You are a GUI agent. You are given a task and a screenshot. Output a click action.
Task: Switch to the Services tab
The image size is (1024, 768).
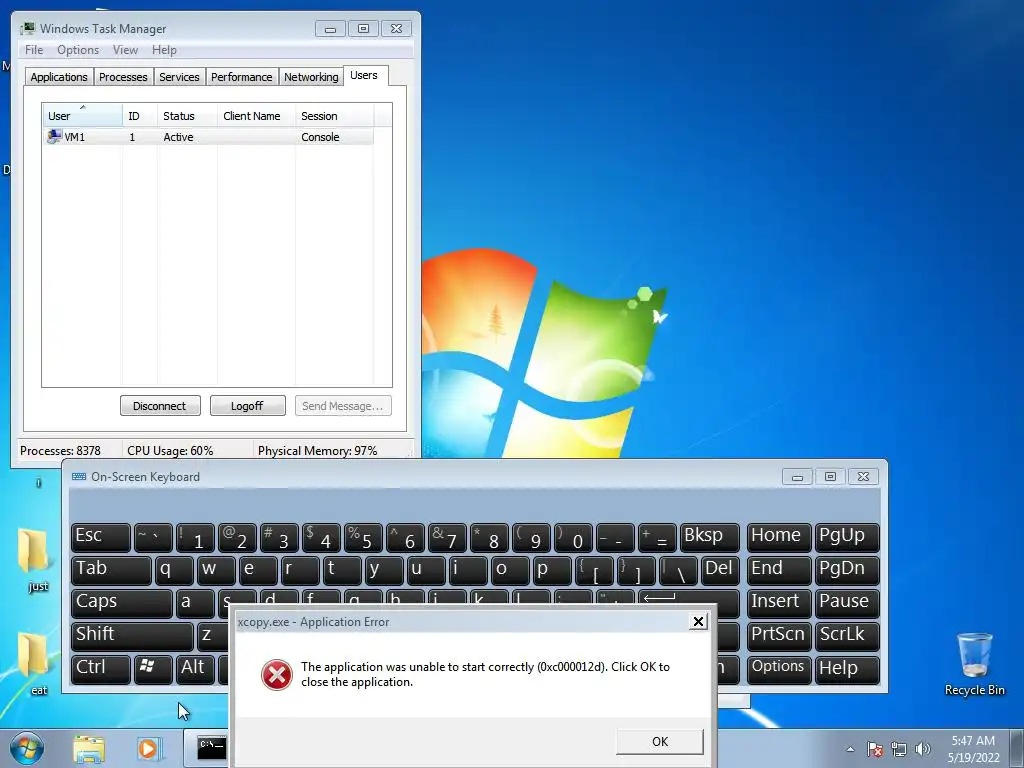coord(179,77)
